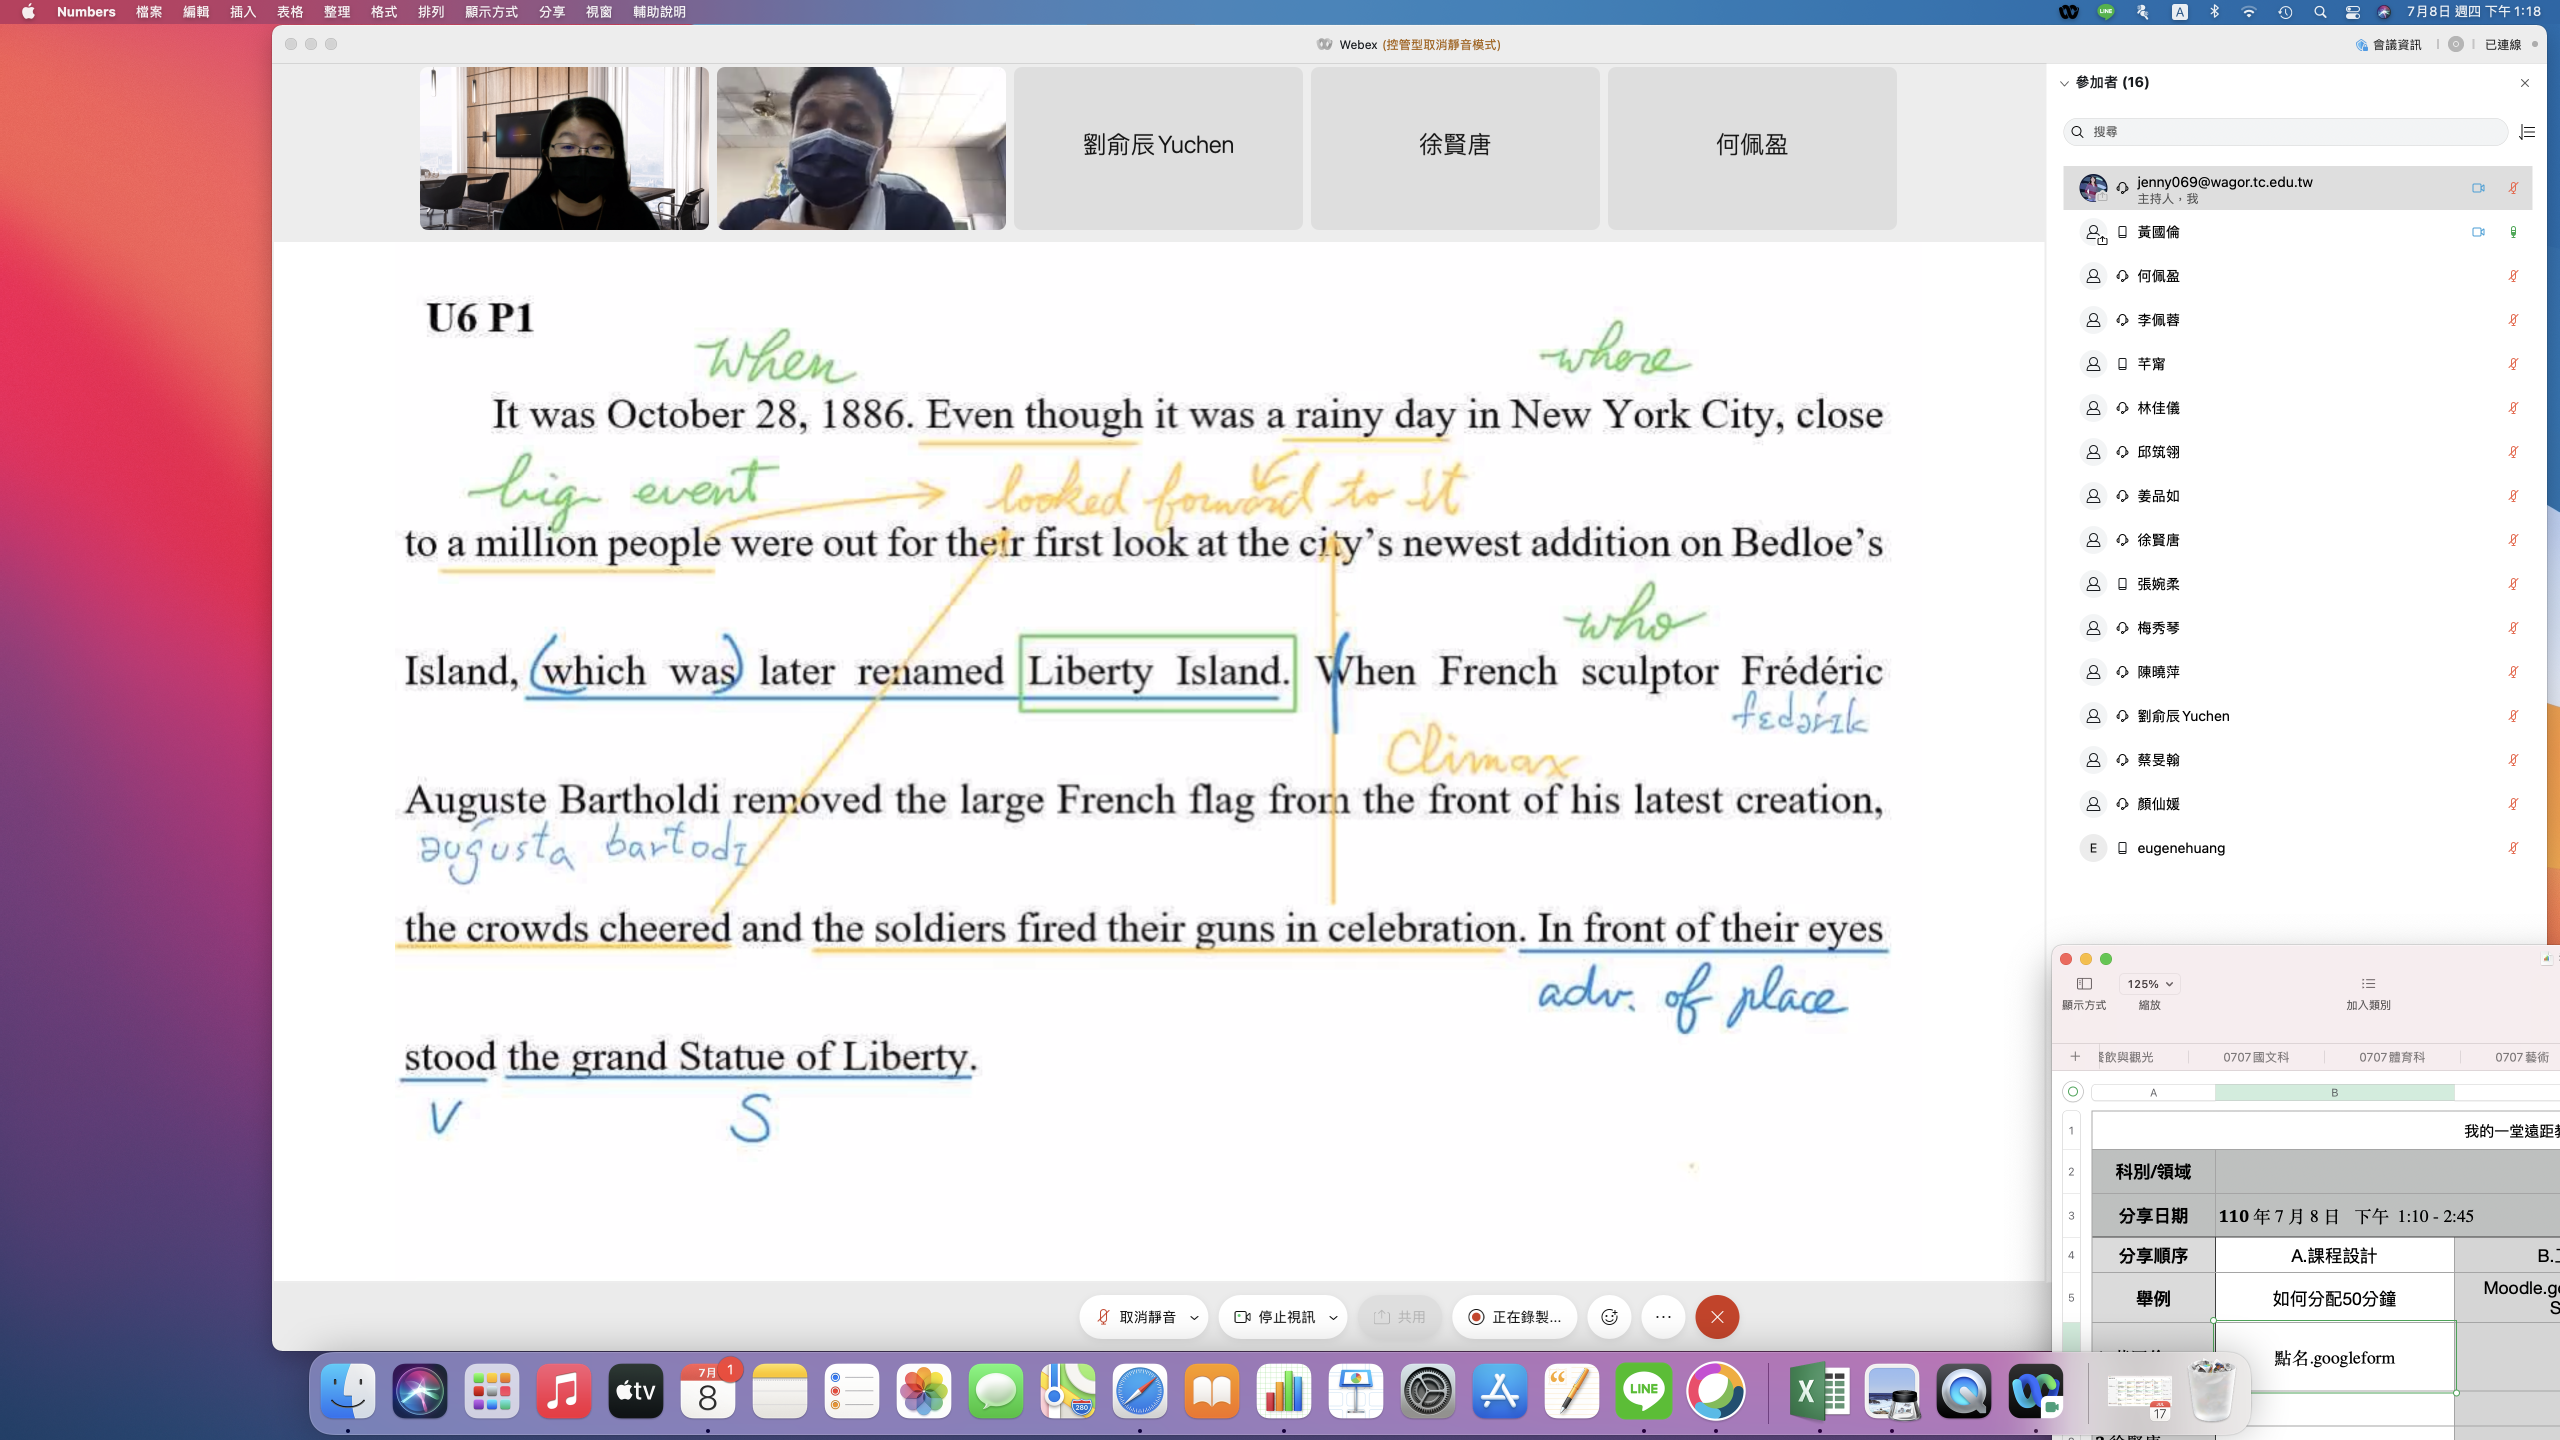Screen dimensions: 2560x1440
Task: Open the more options ellipsis button
Action: (1663, 1317)
